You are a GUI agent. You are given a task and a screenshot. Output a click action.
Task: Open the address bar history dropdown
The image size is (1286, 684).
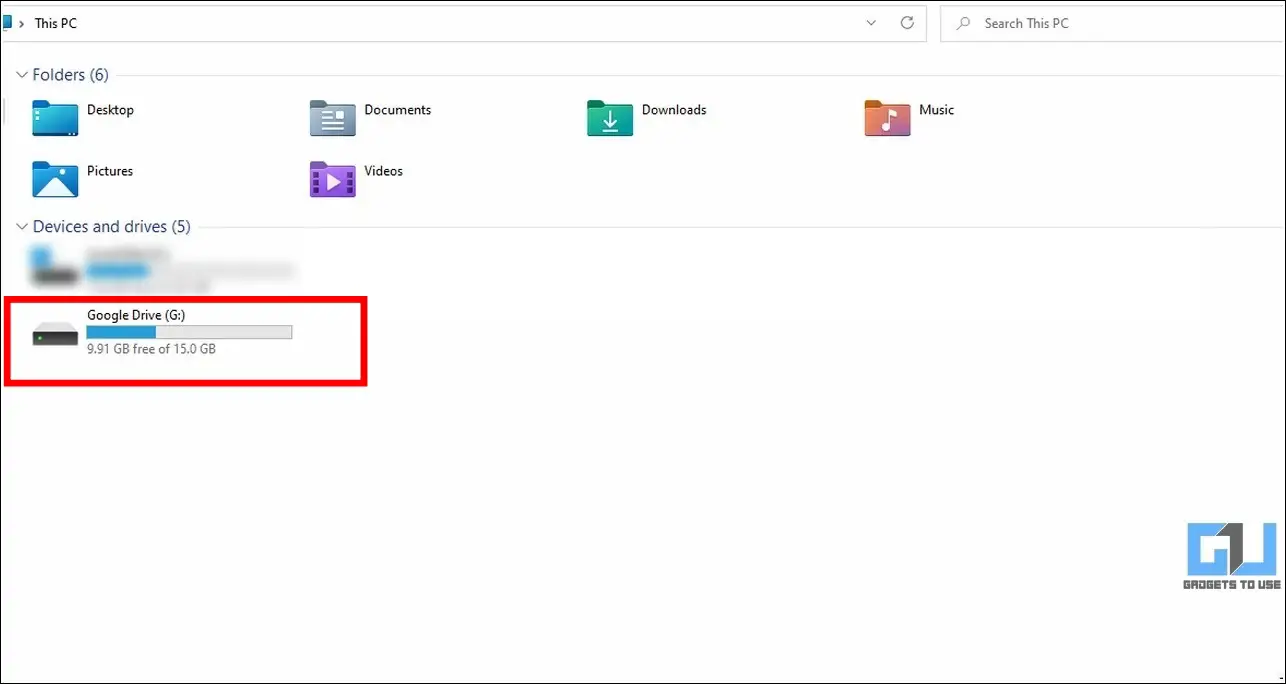[x=871, y=23]
